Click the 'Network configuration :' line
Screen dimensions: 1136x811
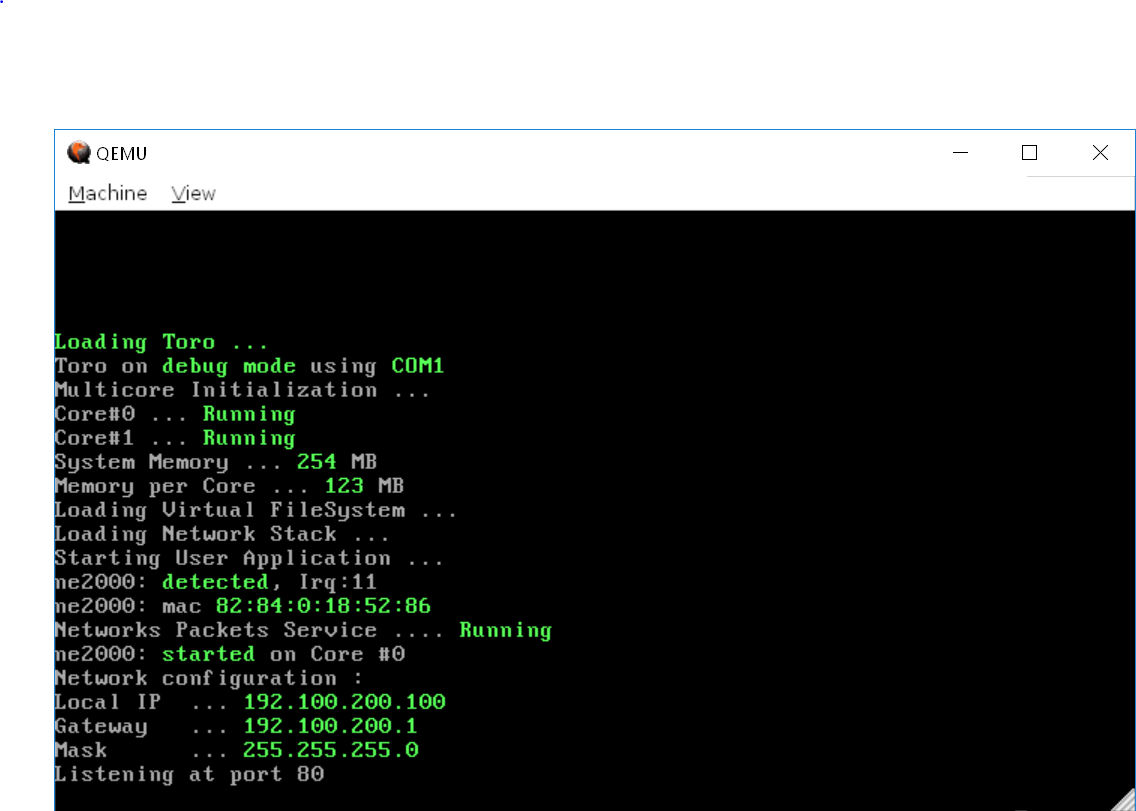(209, 678)
